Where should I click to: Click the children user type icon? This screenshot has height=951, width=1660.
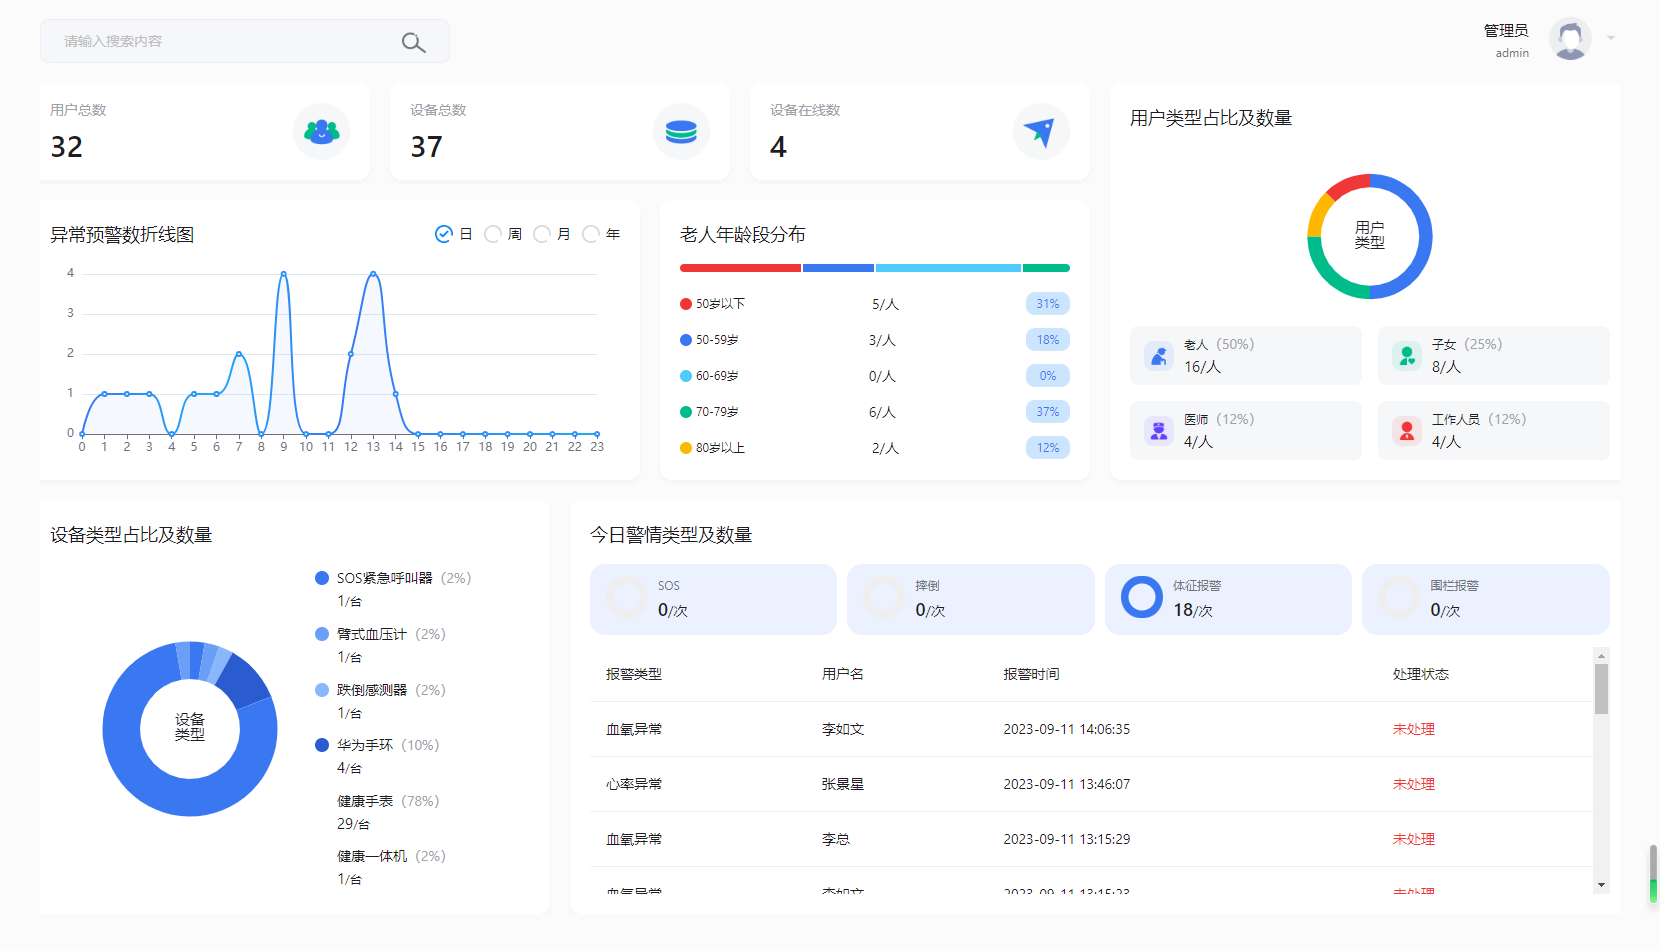click(x=1407, y=355)
